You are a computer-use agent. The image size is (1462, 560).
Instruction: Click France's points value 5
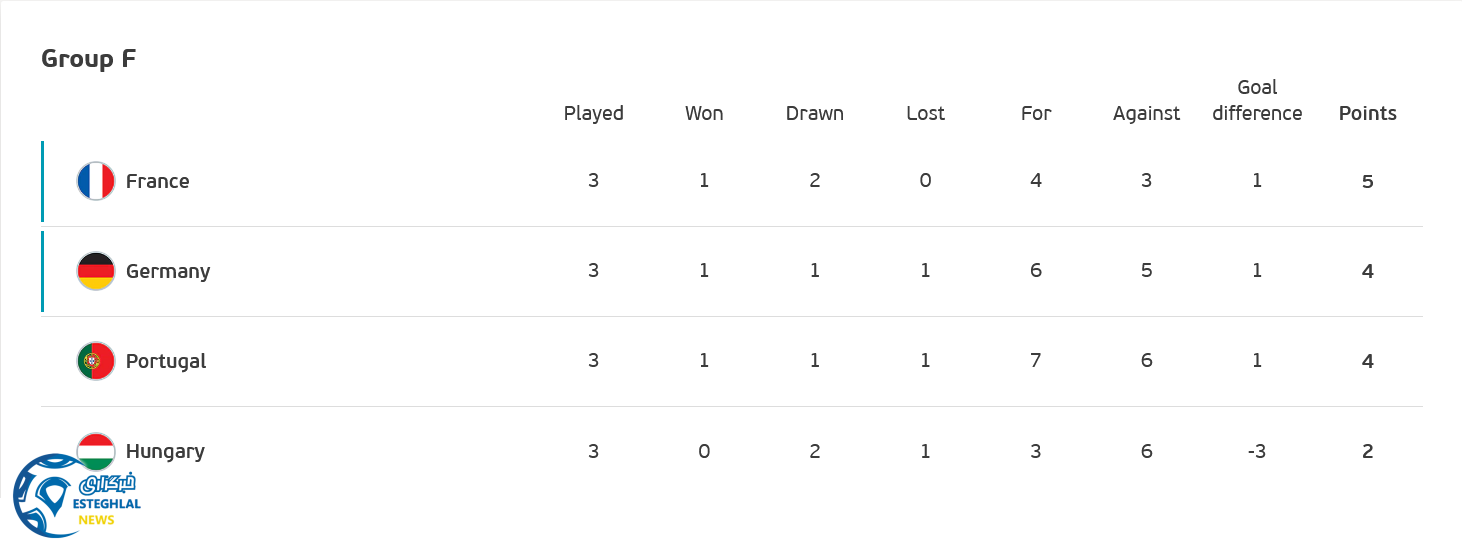[x=1367, y=181]
